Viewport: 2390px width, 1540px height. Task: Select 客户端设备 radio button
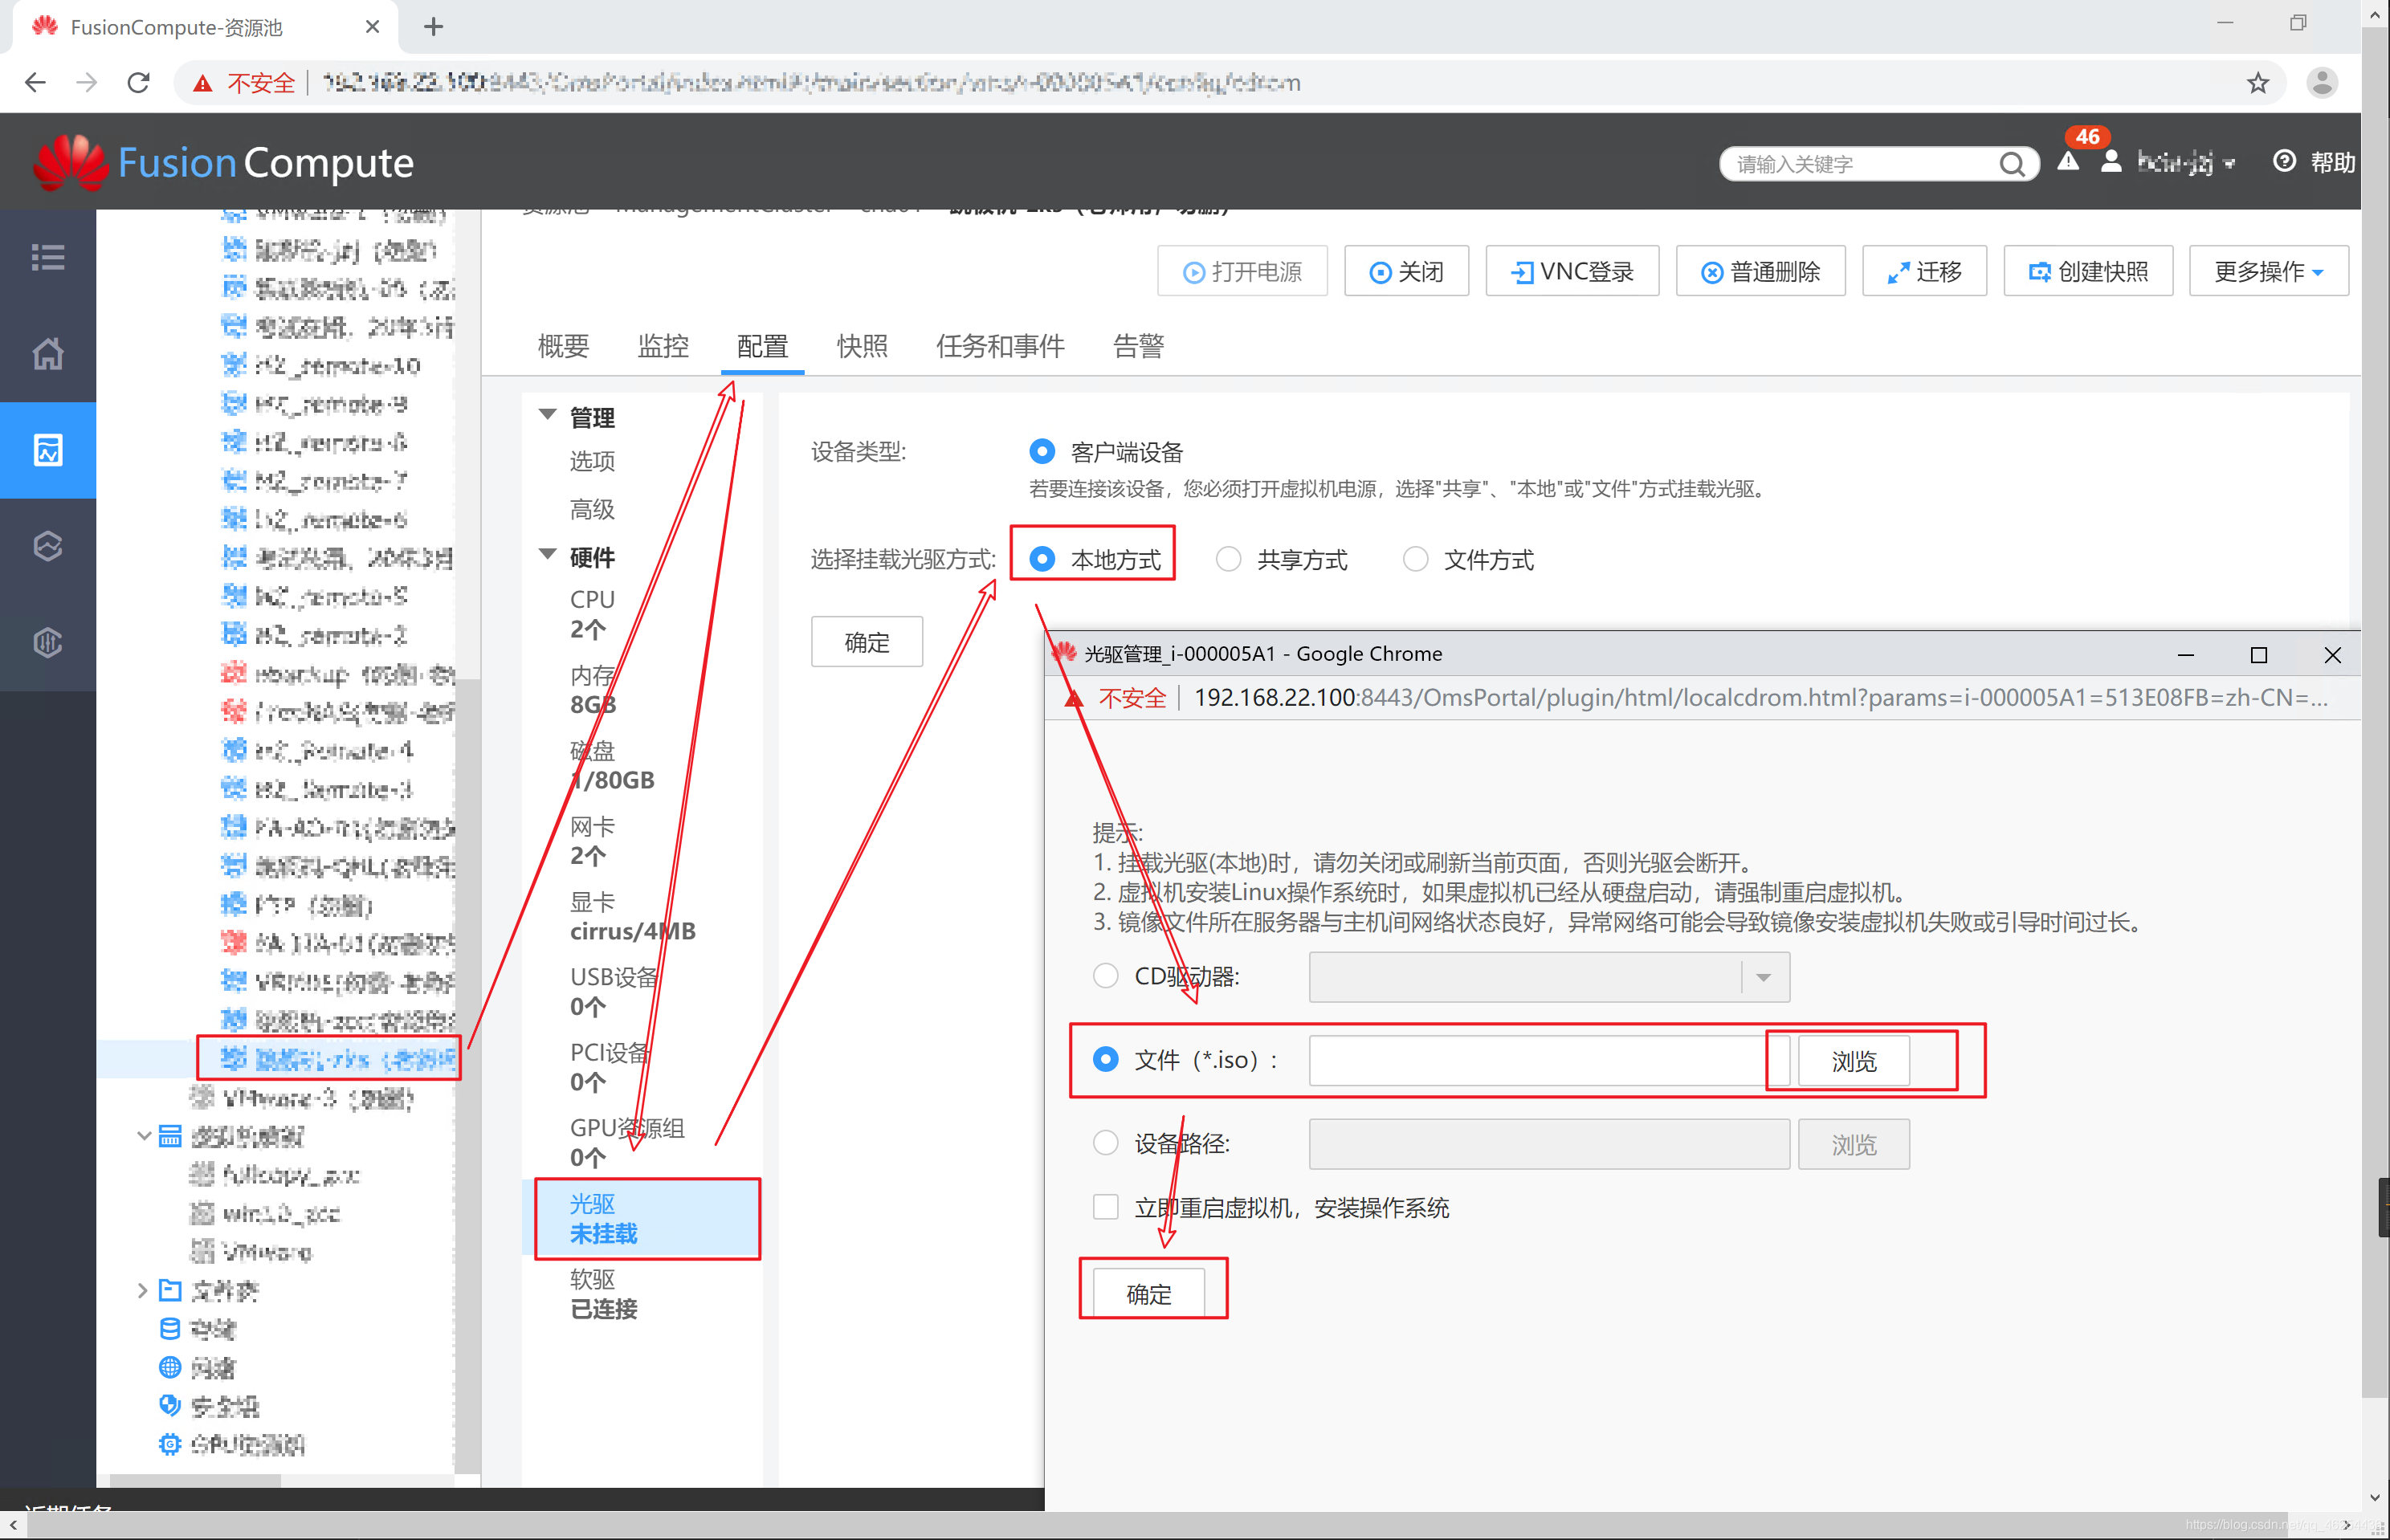tap(1041, 452)
